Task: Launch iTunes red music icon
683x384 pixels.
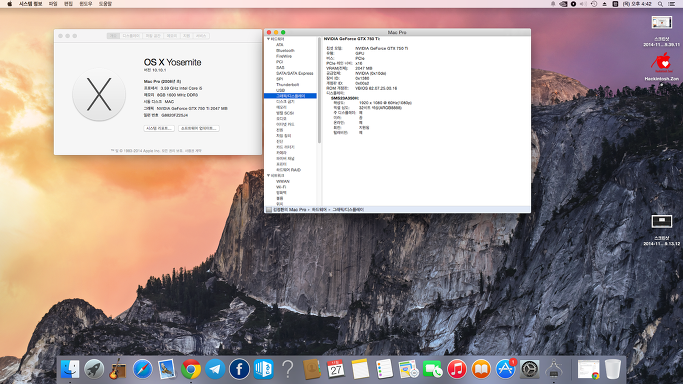Action: click(457, 369)
